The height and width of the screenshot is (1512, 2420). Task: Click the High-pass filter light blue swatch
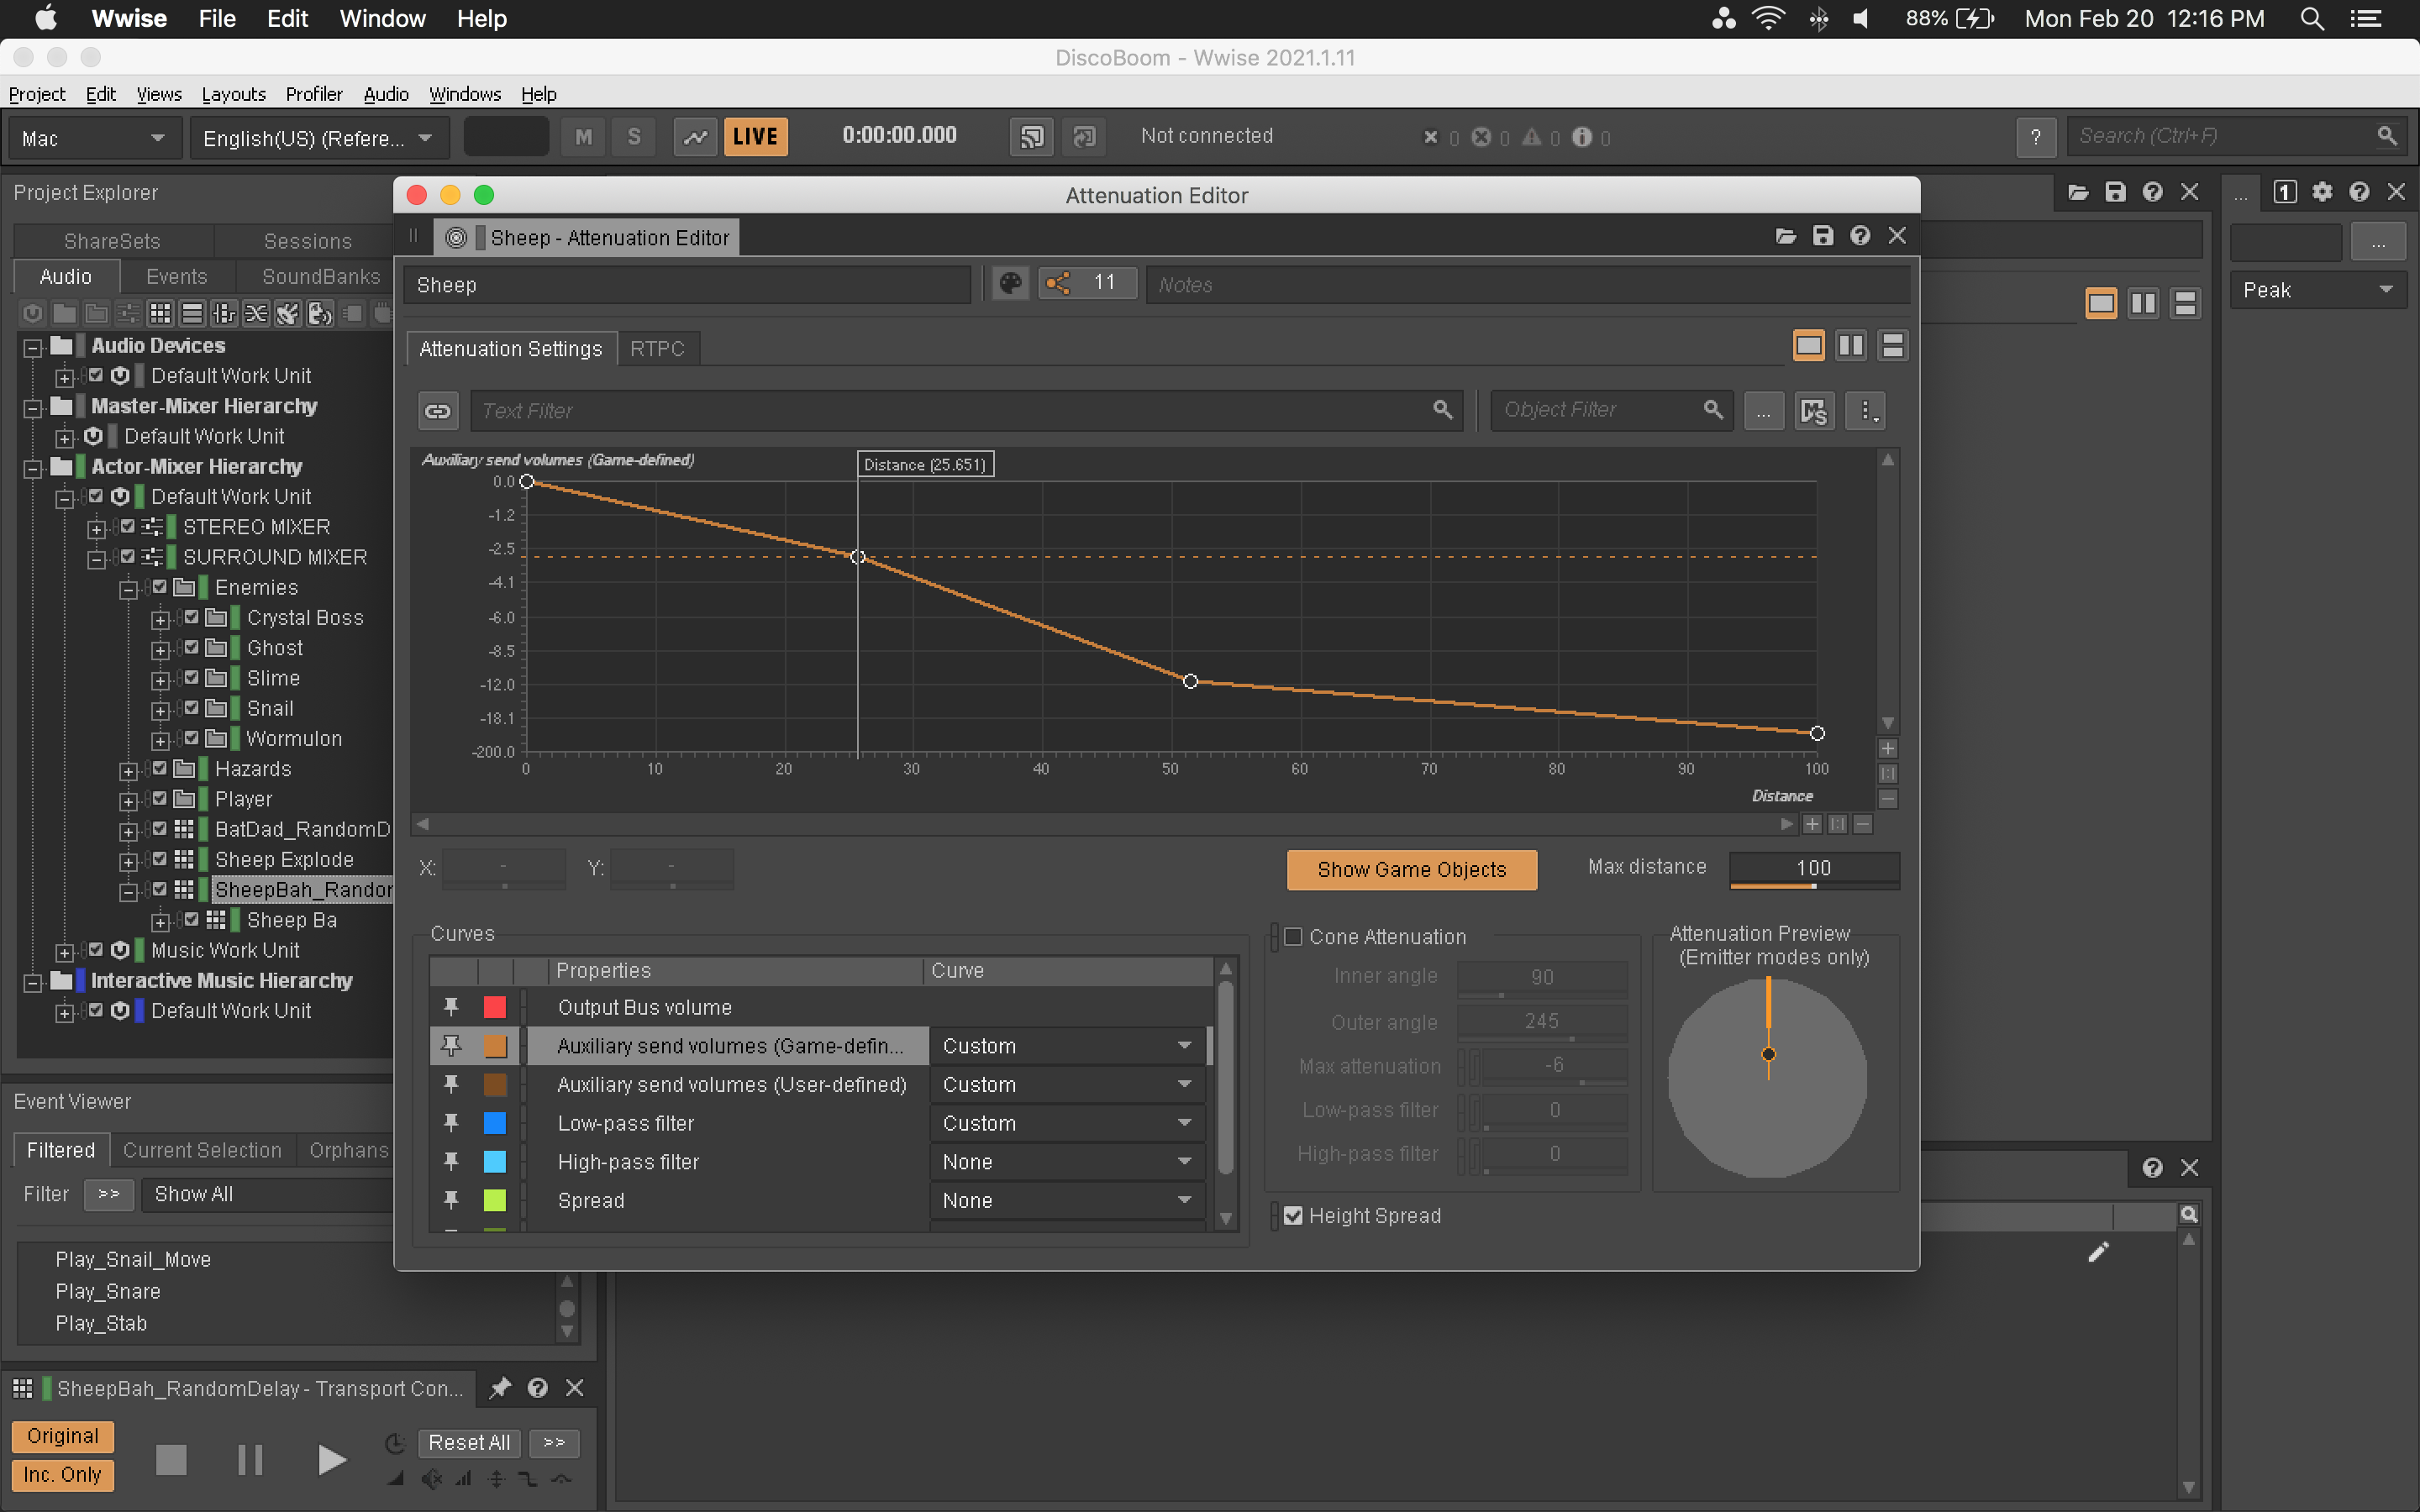tap(494, 1162)
